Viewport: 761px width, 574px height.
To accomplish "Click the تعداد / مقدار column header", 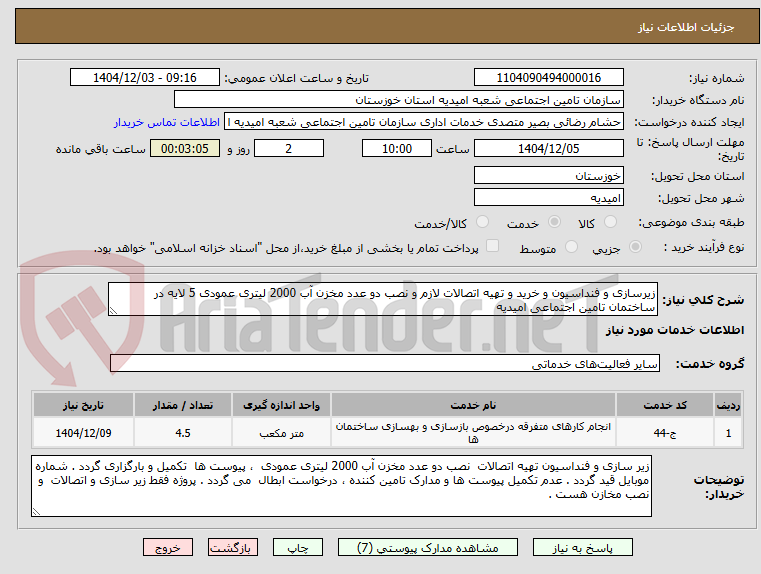I will (183, 405).
